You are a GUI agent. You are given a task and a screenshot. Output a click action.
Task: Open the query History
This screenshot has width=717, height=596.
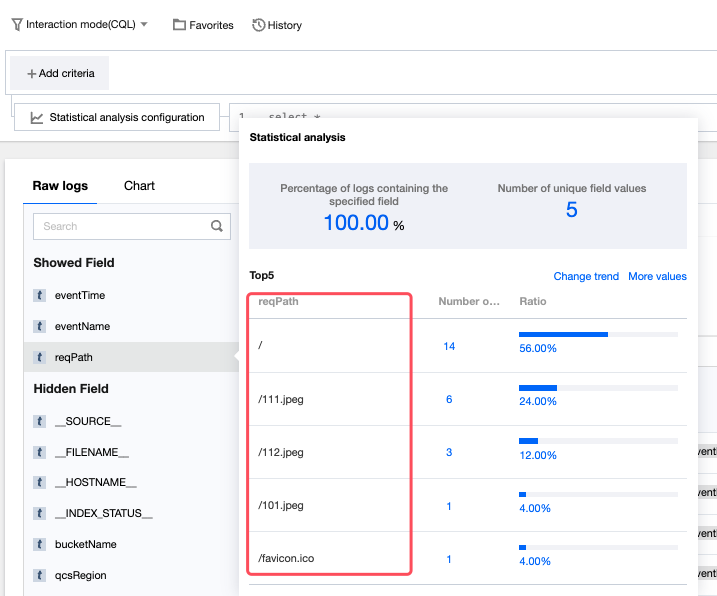point(277,25)
